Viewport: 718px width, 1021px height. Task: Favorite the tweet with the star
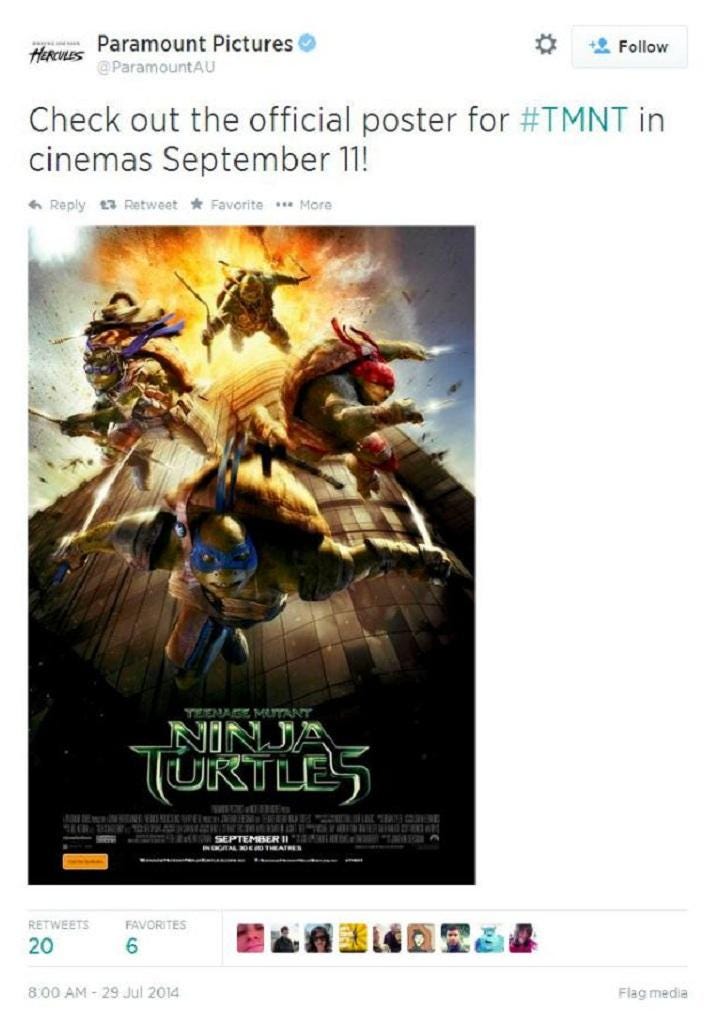tap(227, 205)
